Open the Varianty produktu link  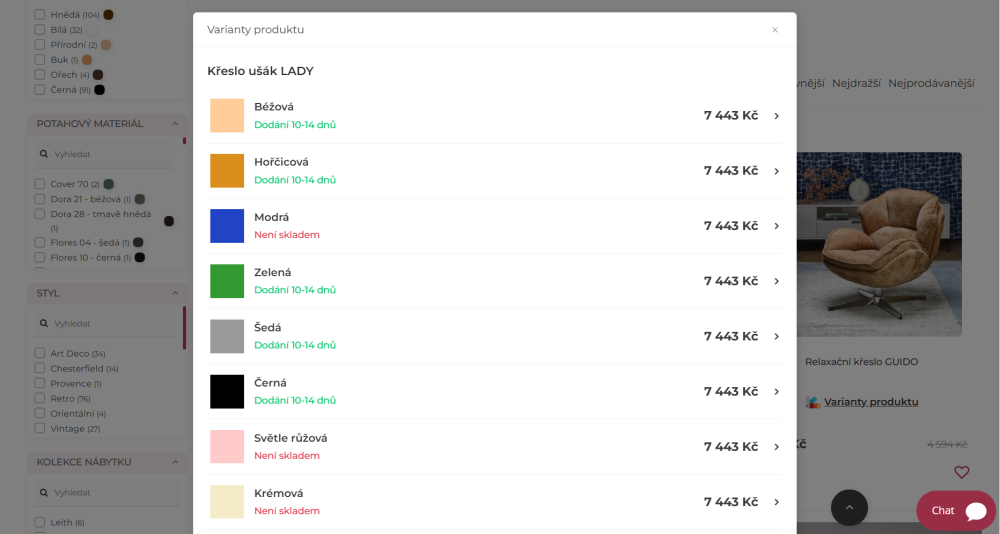pyautogui.click(x=871, y=402)
